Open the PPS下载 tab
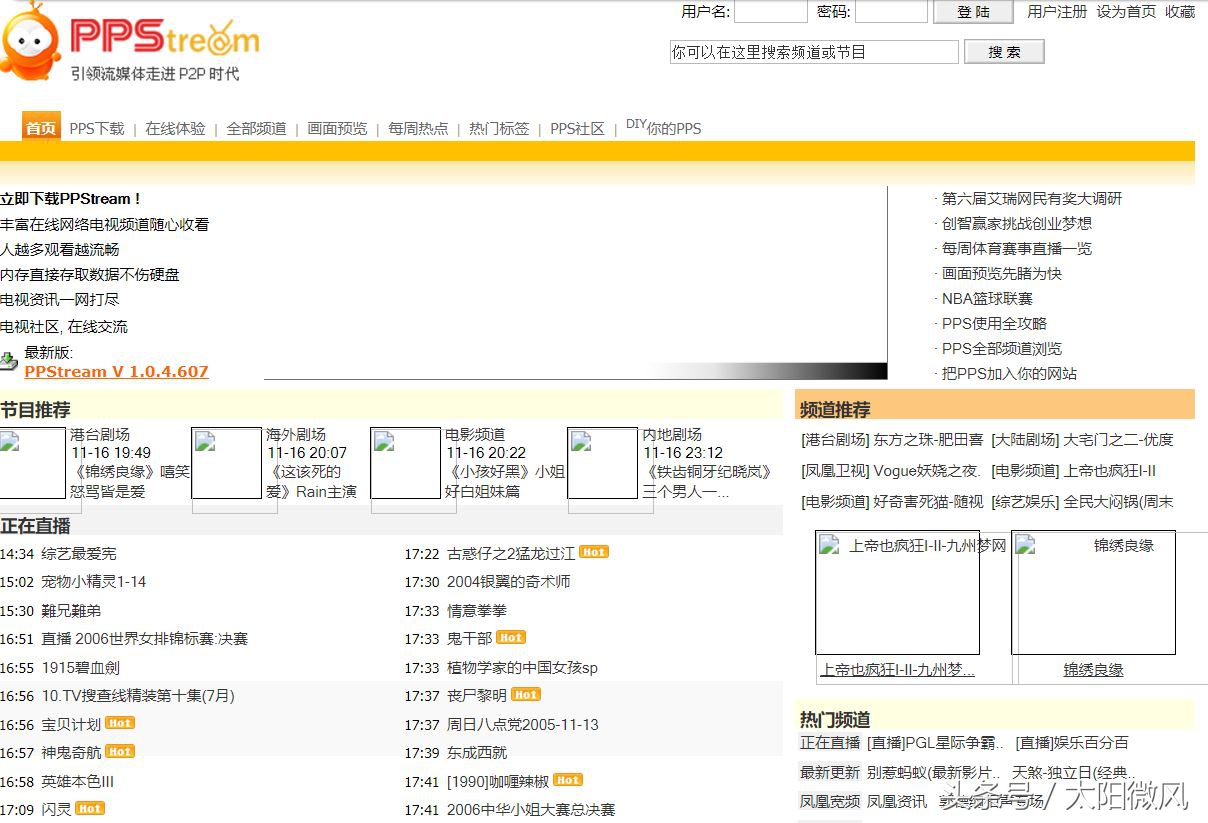The image size is (1208, 823). pos(95,128)
